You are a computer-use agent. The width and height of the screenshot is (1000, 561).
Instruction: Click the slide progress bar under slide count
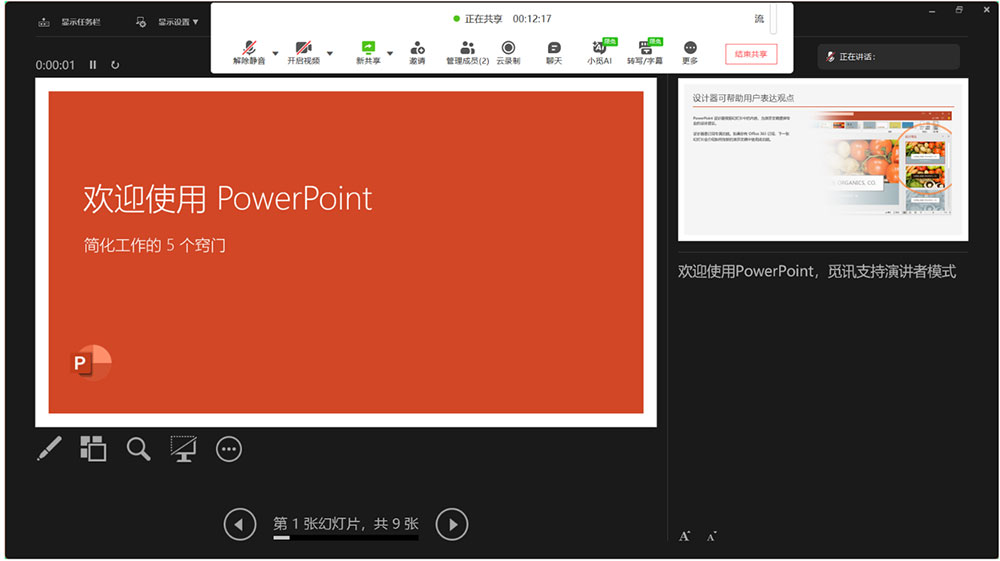click(x=346, y=538)
